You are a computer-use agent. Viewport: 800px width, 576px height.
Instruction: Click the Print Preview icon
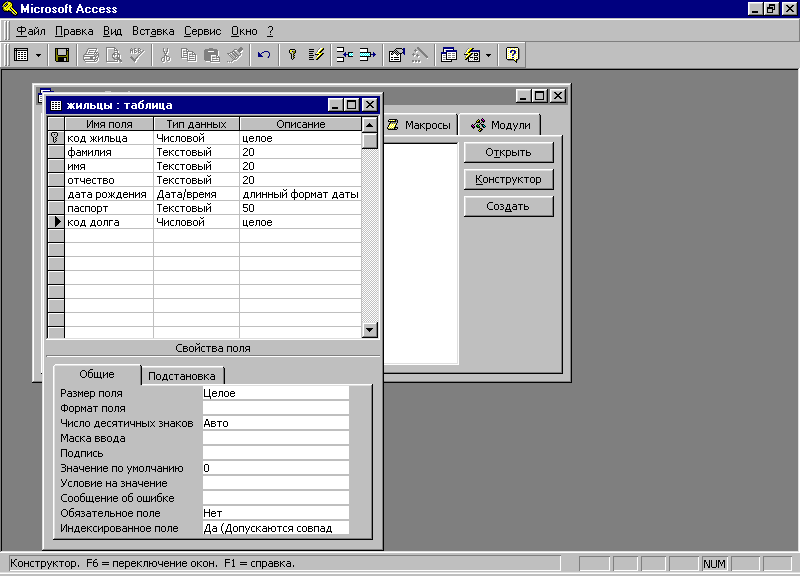coord(113,55)
